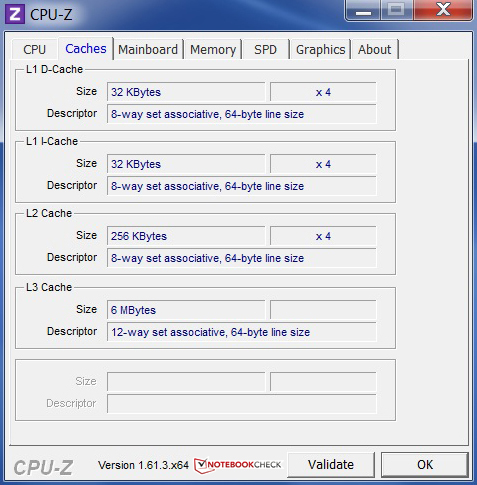This screenshot has width=477, height=485.
Task: Click the L1 D-Cache group label
Action: click(x=54, y=69)
